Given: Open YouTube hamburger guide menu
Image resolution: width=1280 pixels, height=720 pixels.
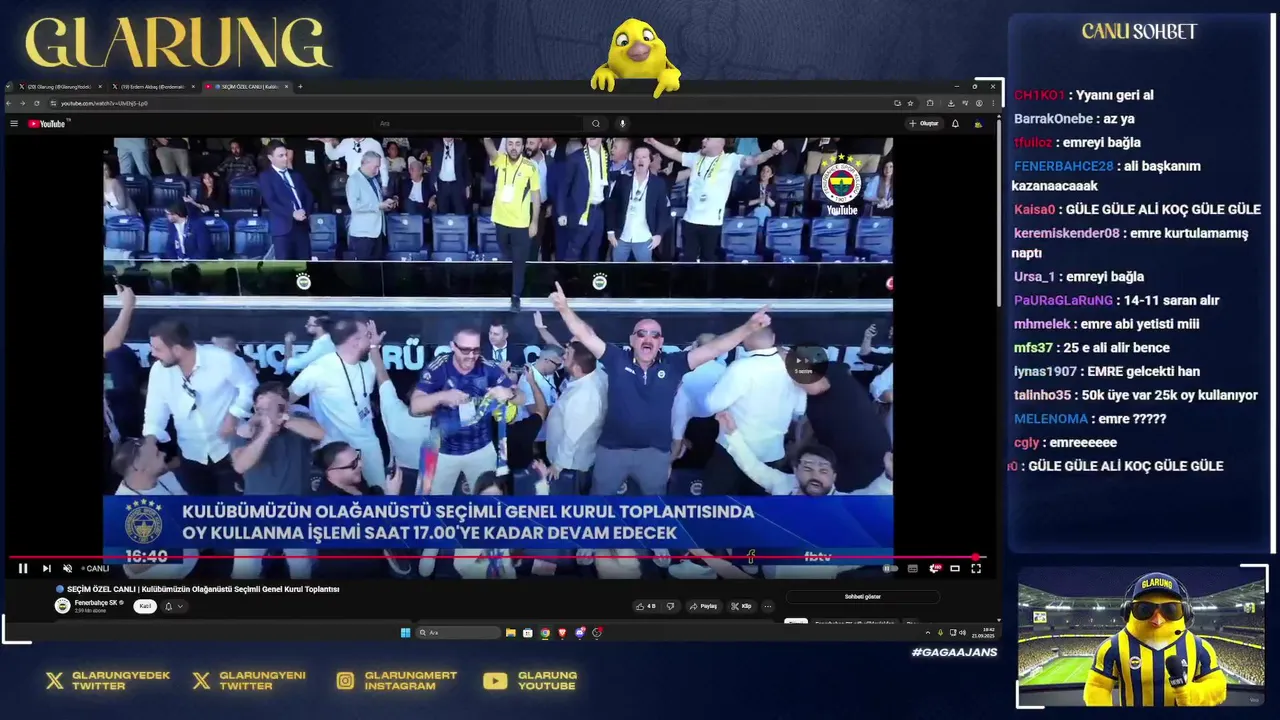Looking at the screenshot, I should pos(14,124).
